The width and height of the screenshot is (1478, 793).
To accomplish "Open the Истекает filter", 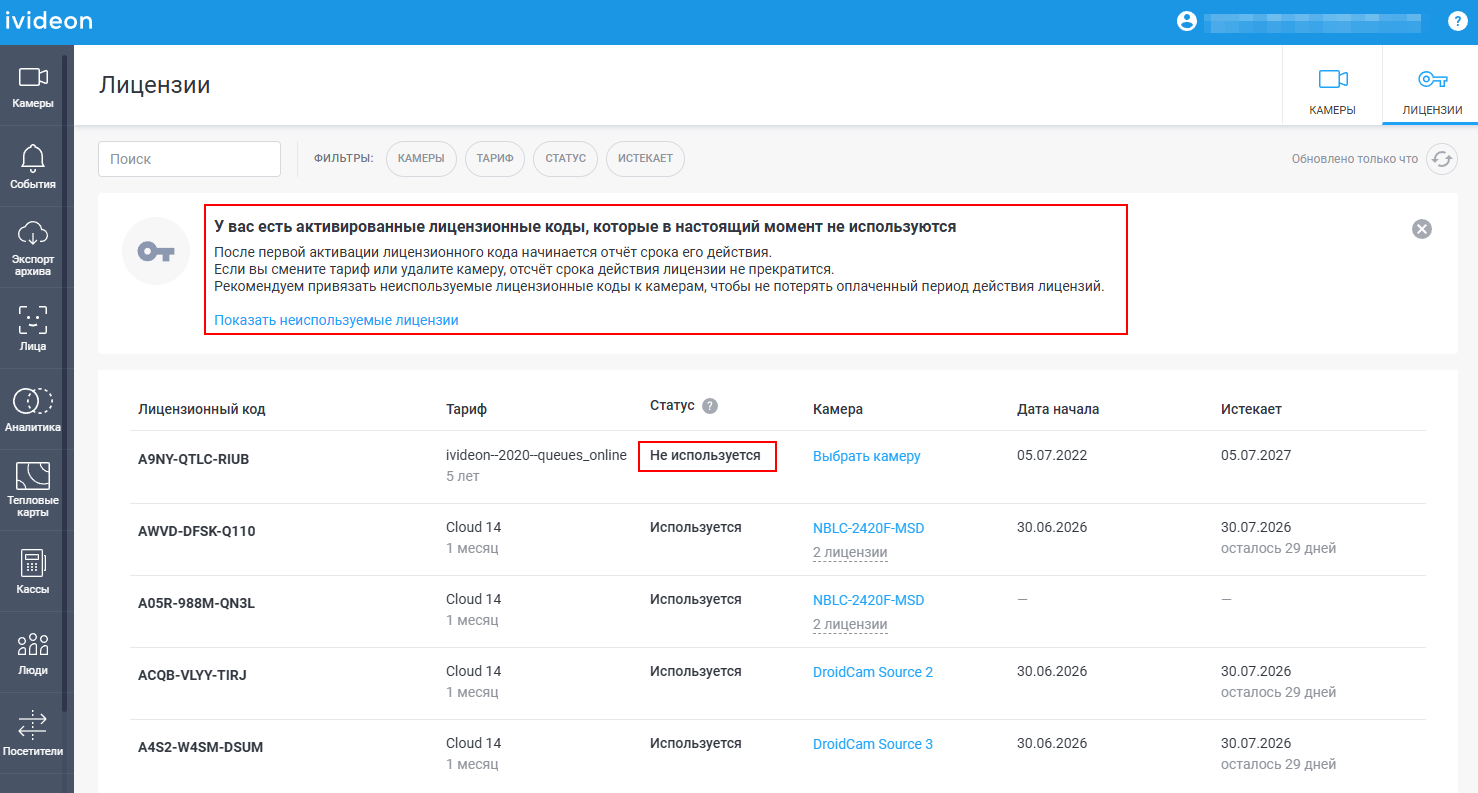I will (645, 159).
